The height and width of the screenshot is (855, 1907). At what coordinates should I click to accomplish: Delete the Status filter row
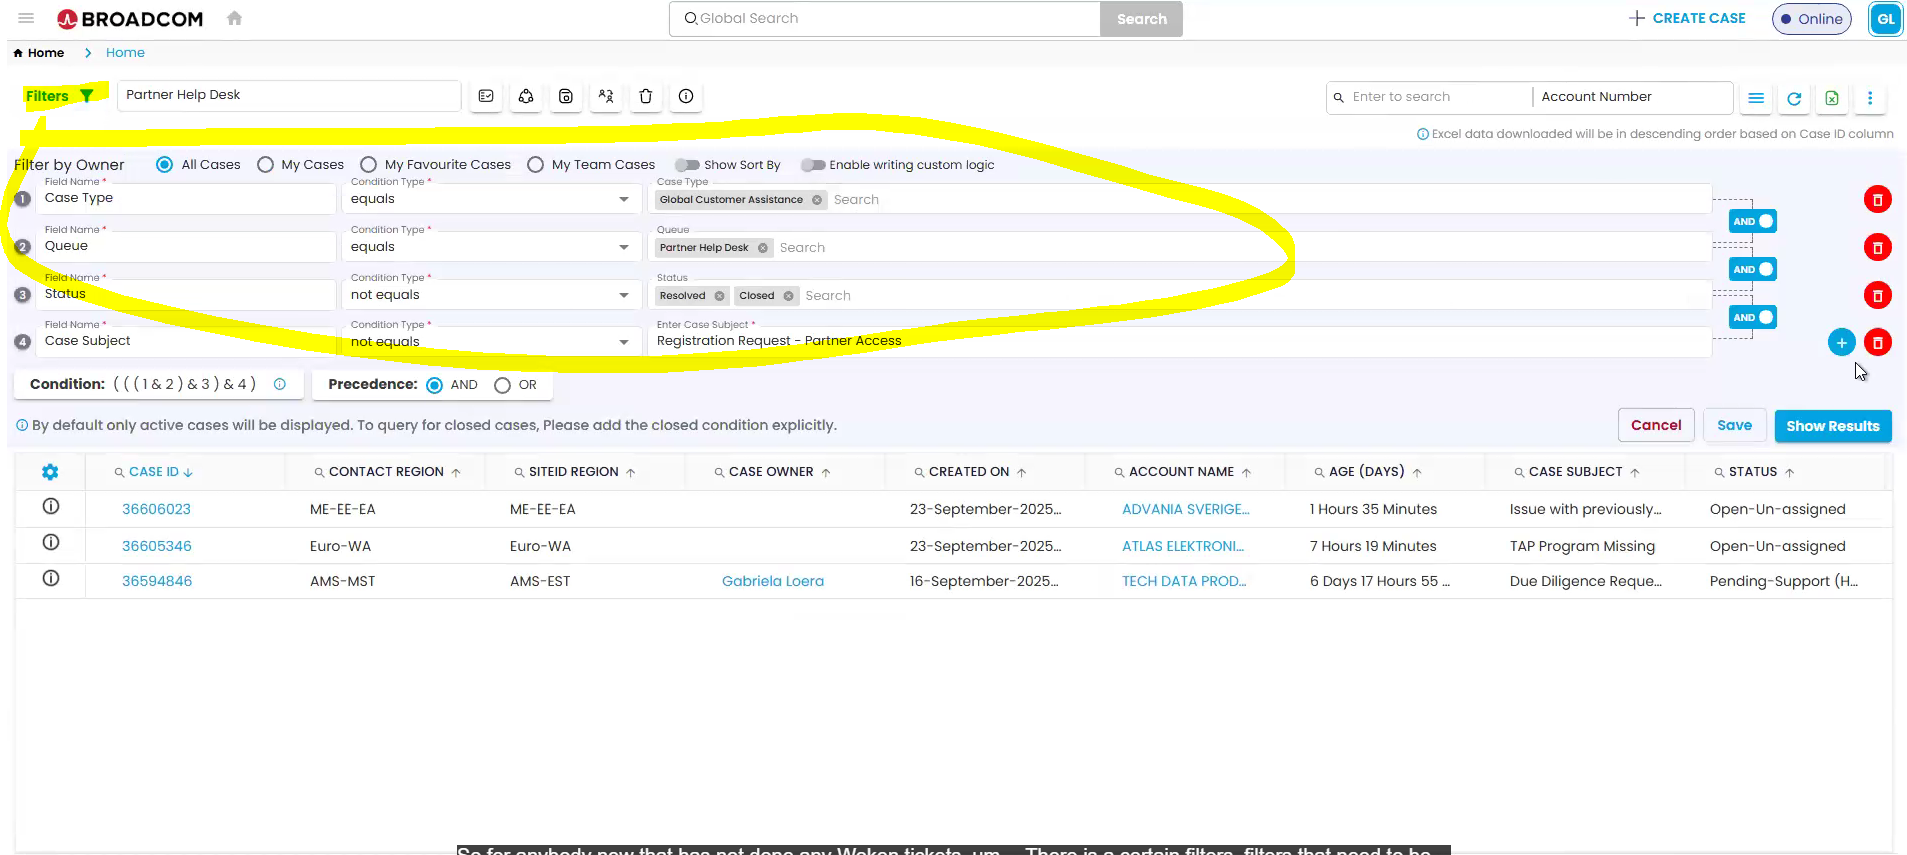click(x=1878, y=296)
